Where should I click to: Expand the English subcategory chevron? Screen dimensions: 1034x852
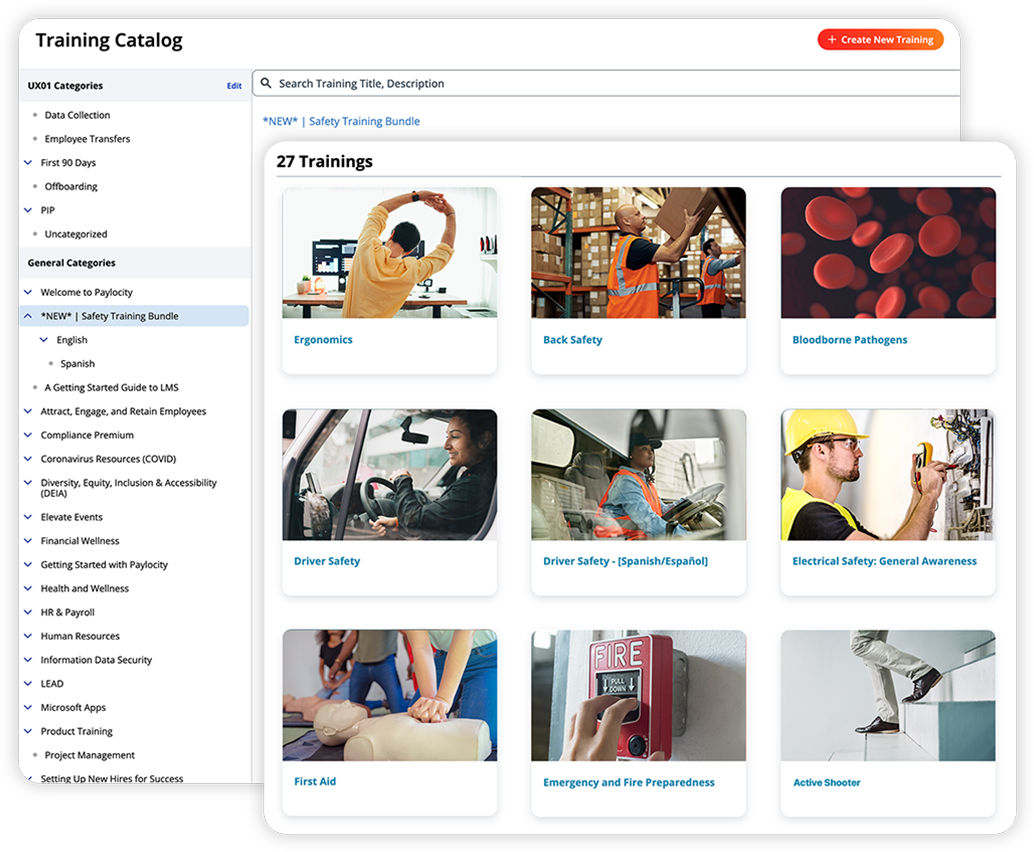(x=44, y=340)
